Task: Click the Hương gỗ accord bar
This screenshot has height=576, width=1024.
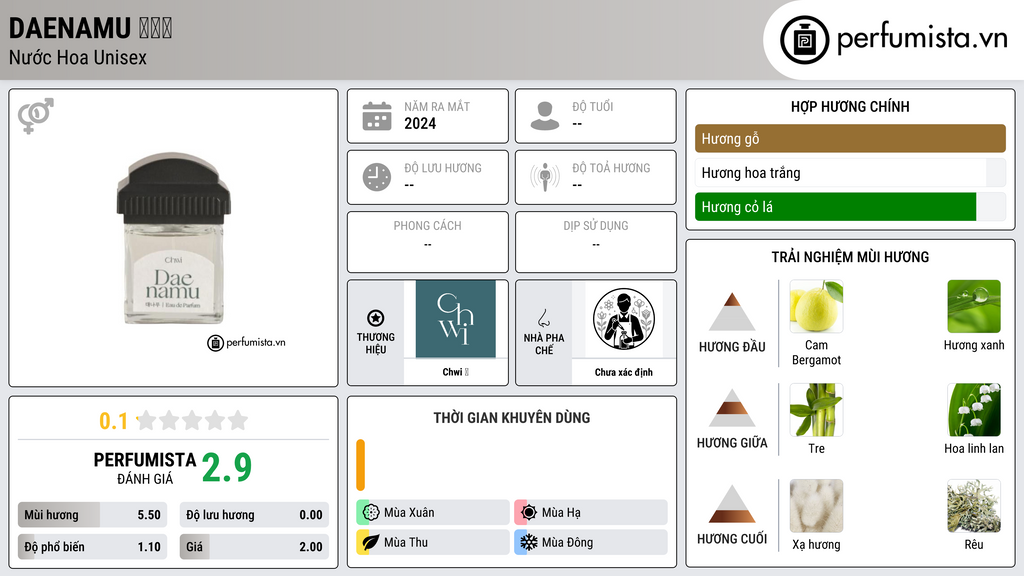Action: [x=850, y=138]
